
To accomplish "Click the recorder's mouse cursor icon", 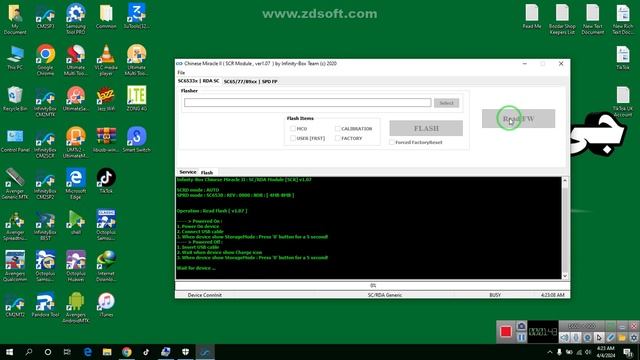I will click(599, 338).
